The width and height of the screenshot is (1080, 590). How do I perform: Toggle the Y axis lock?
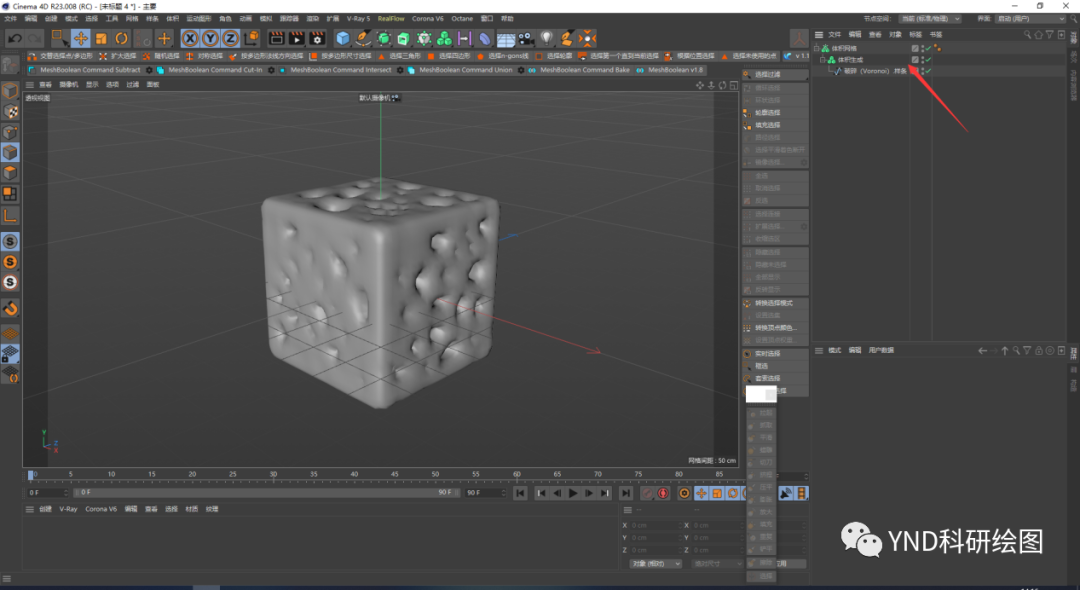[x=210, y=39]
